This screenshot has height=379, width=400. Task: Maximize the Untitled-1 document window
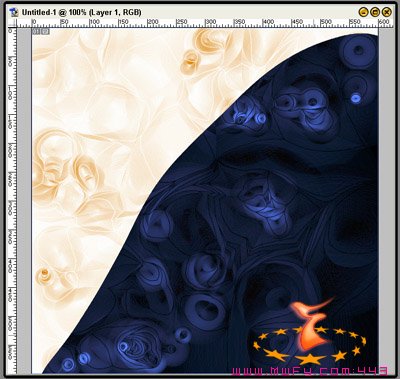pos(375,12)
